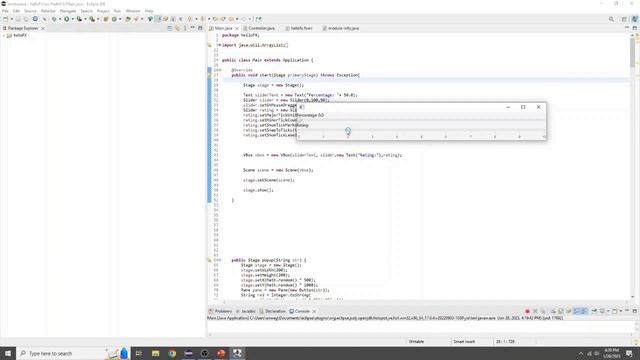
Task: Click the External Tools run icon
Action: click(92, 19)
